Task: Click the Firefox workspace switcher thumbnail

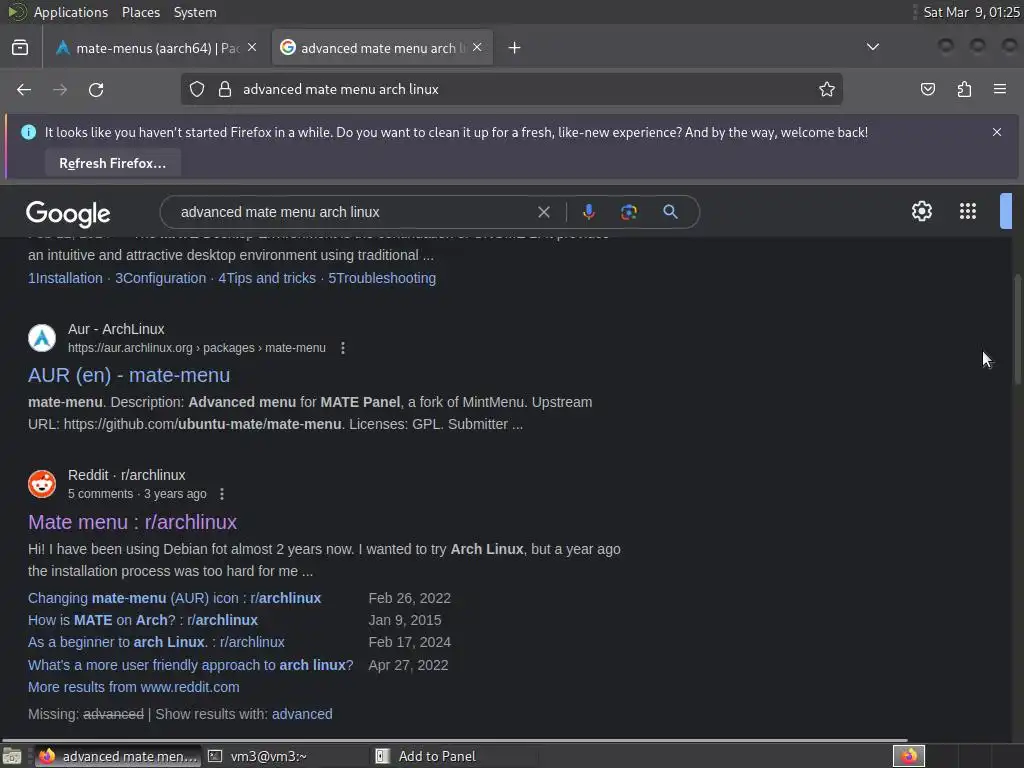Action: 908,756
